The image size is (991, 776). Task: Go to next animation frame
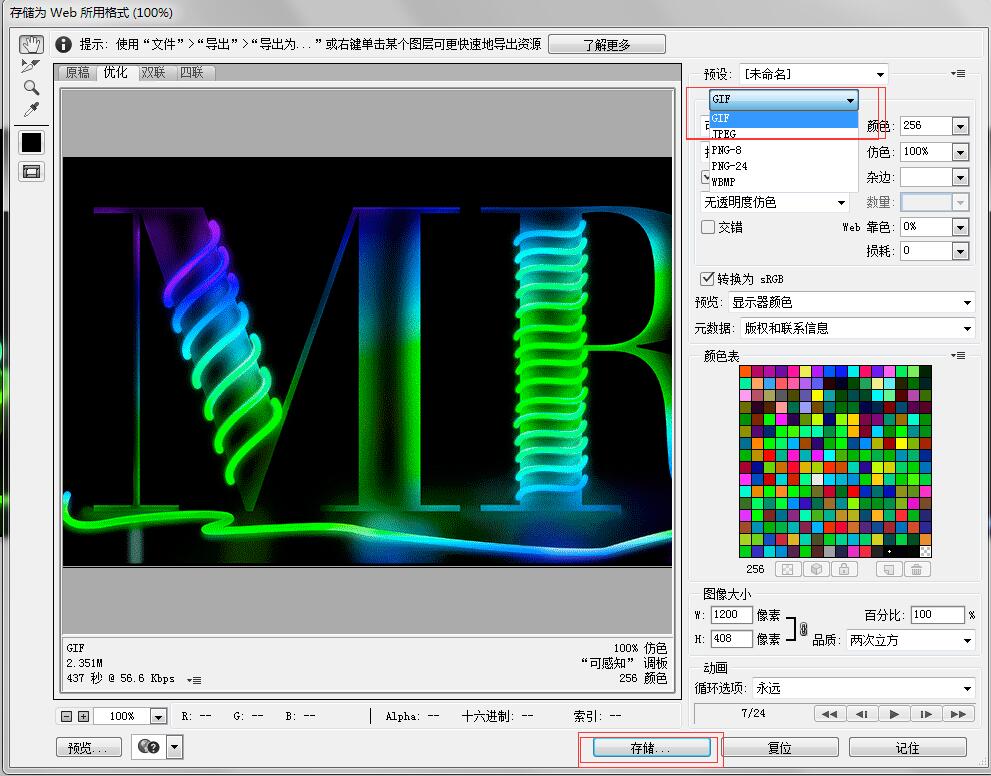pos(926,714)
